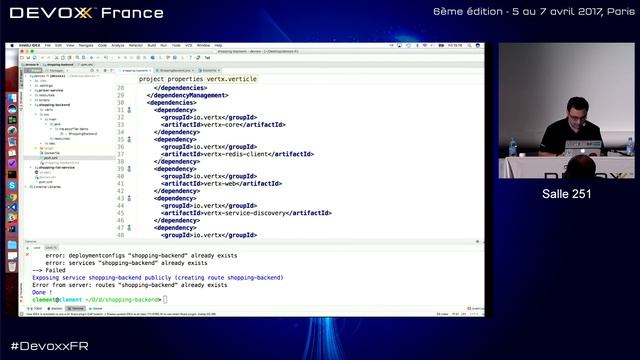Open Finder from the Dock

pos(12,97)
